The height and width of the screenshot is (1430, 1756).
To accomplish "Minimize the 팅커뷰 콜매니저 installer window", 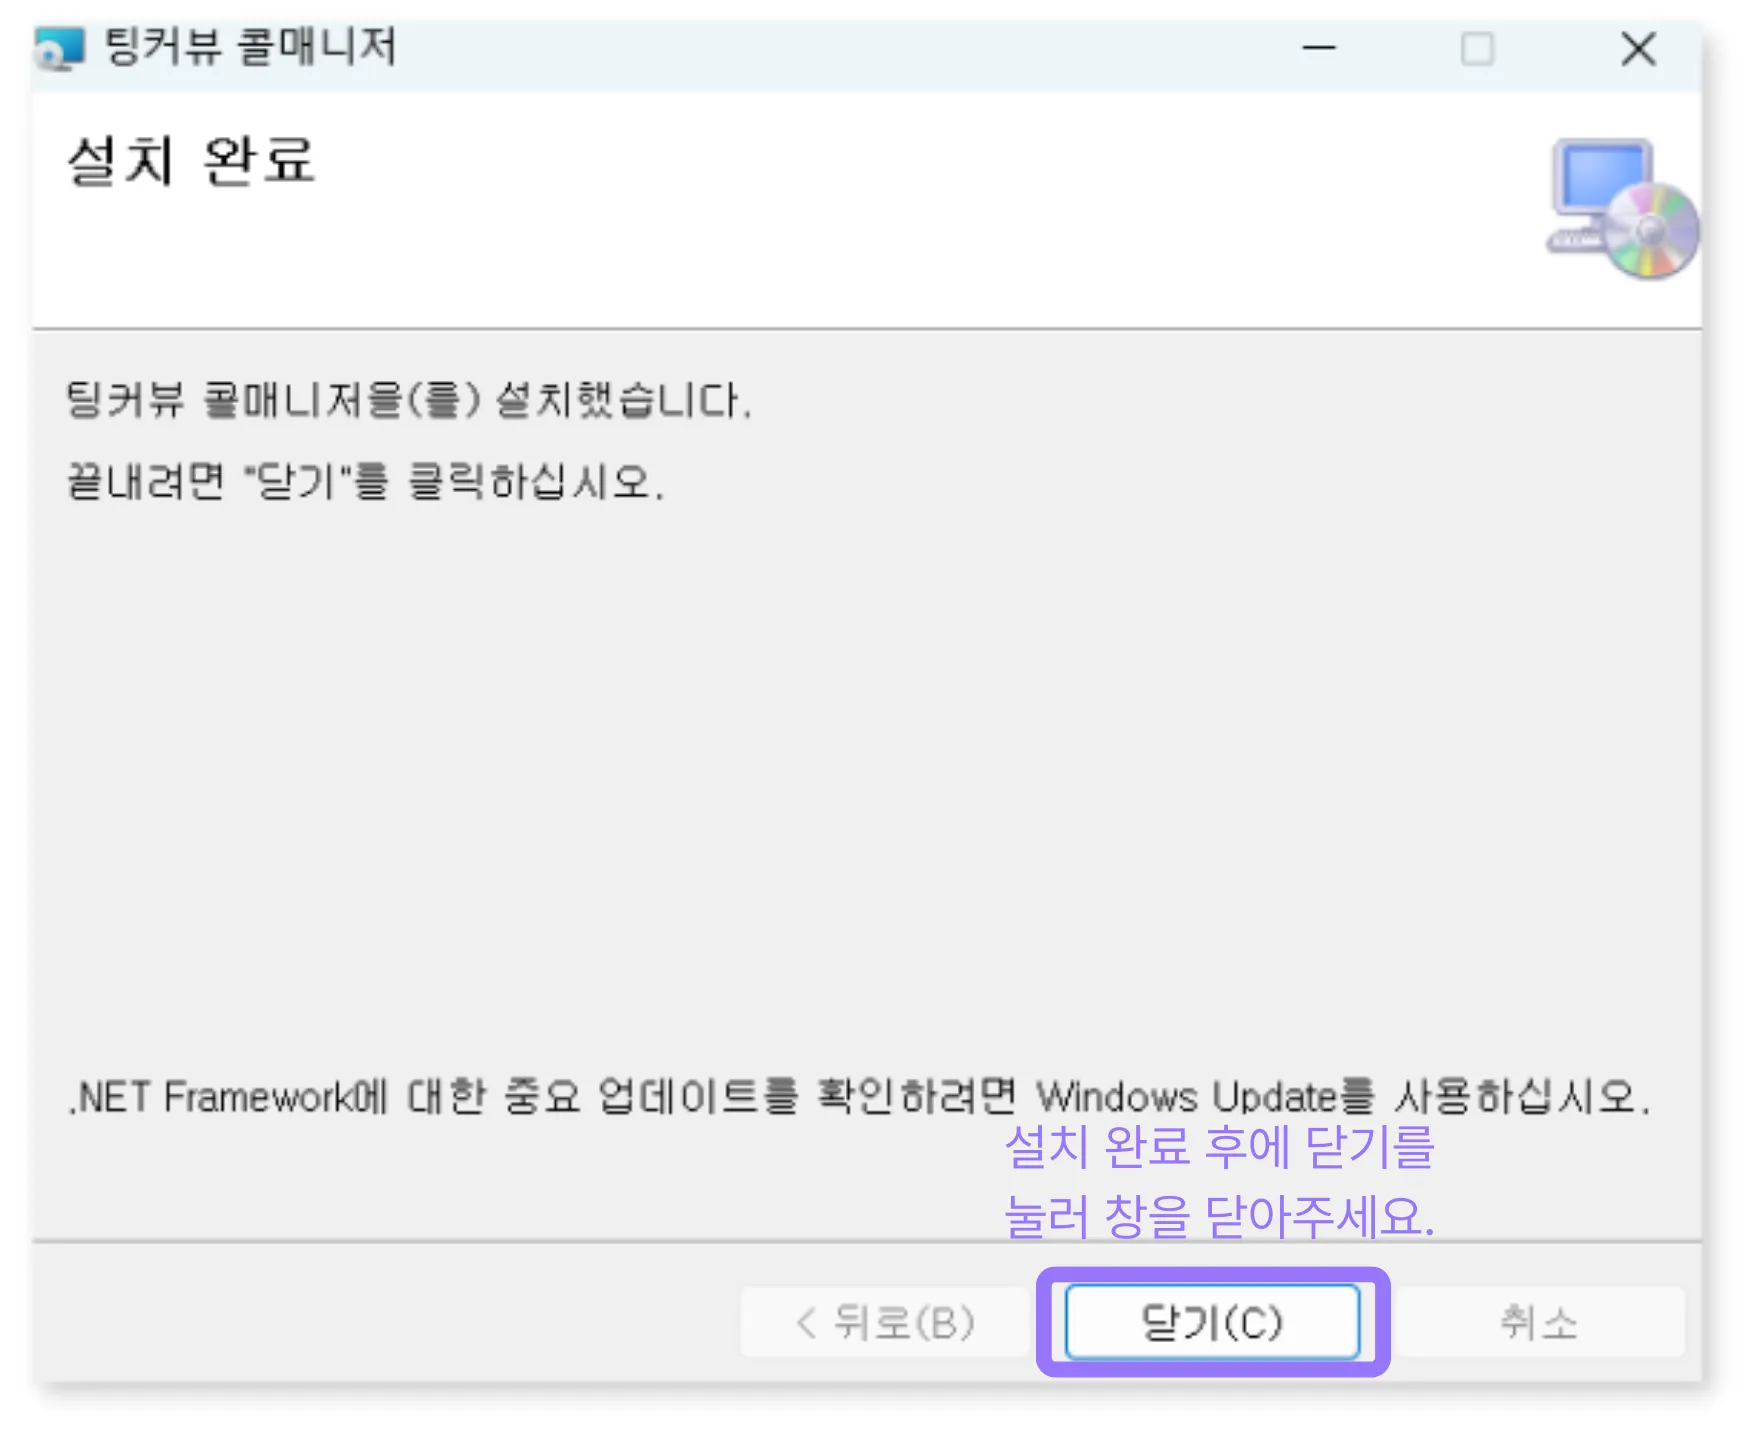I will (x=1319, y=47).
